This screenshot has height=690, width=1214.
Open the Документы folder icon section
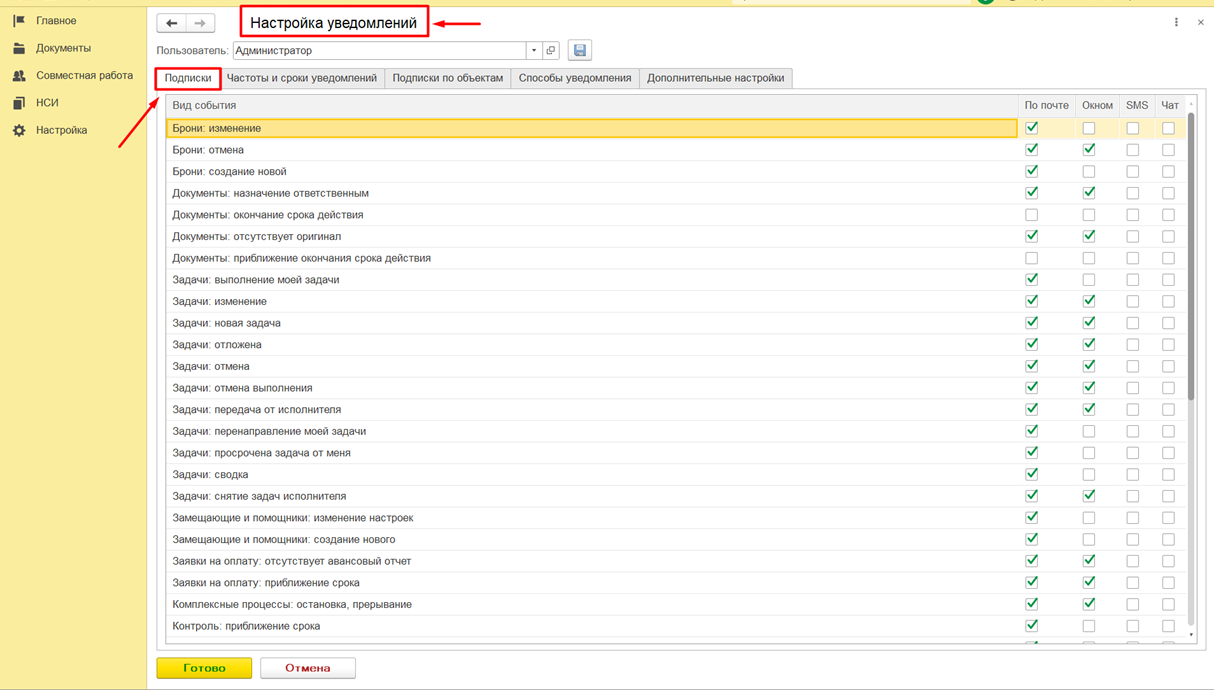[19, 48]
